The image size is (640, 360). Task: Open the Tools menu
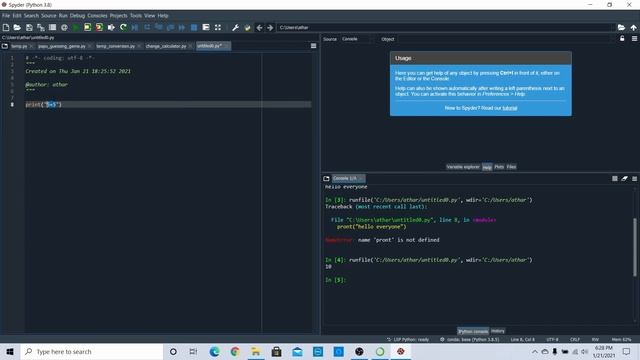[x=136, y=16]
